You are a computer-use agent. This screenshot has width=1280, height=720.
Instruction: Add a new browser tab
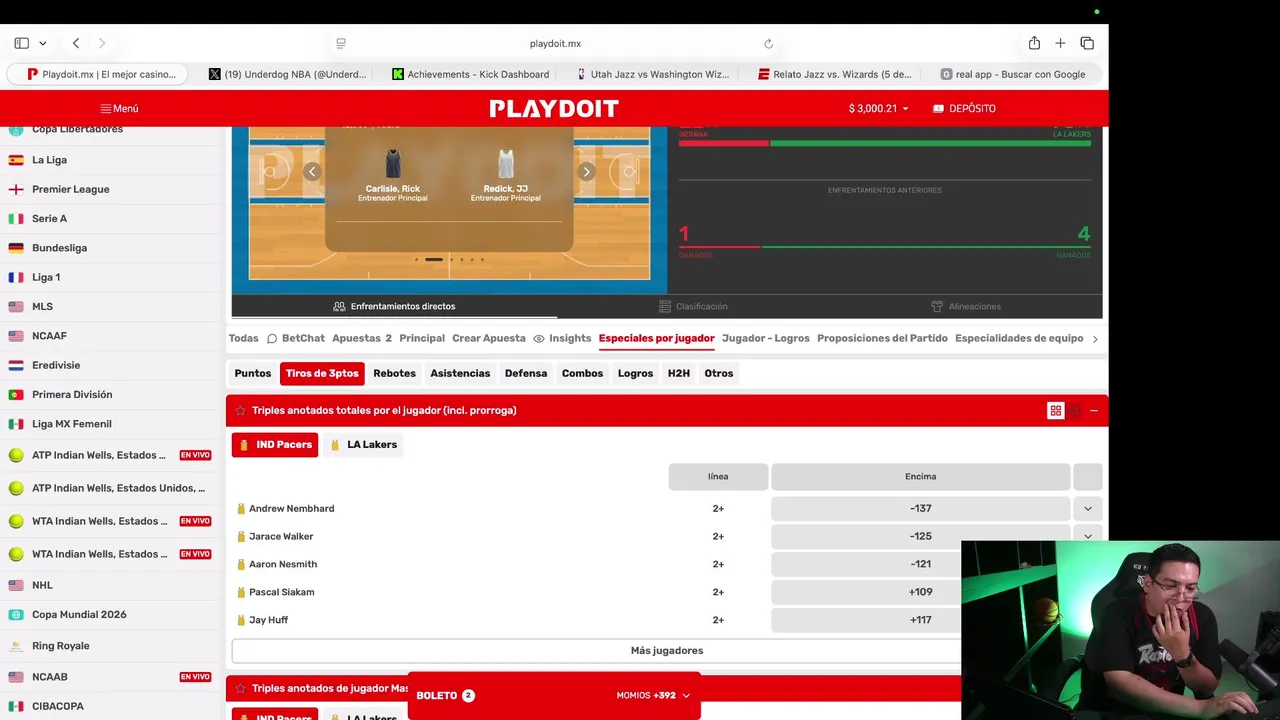pos(1060,43)
